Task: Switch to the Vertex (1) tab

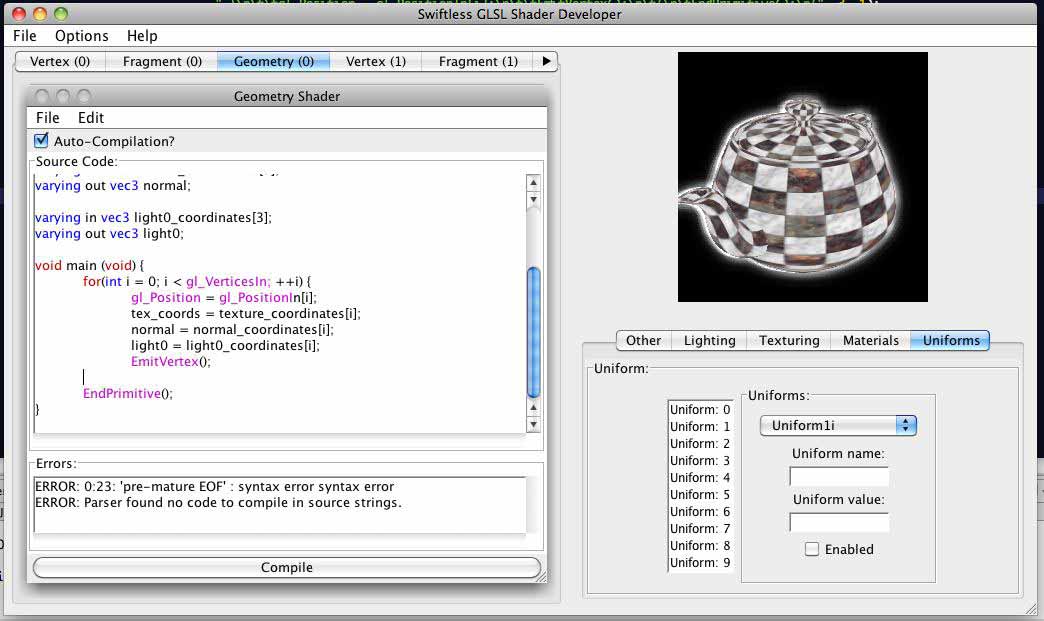Action: (376, 61)
